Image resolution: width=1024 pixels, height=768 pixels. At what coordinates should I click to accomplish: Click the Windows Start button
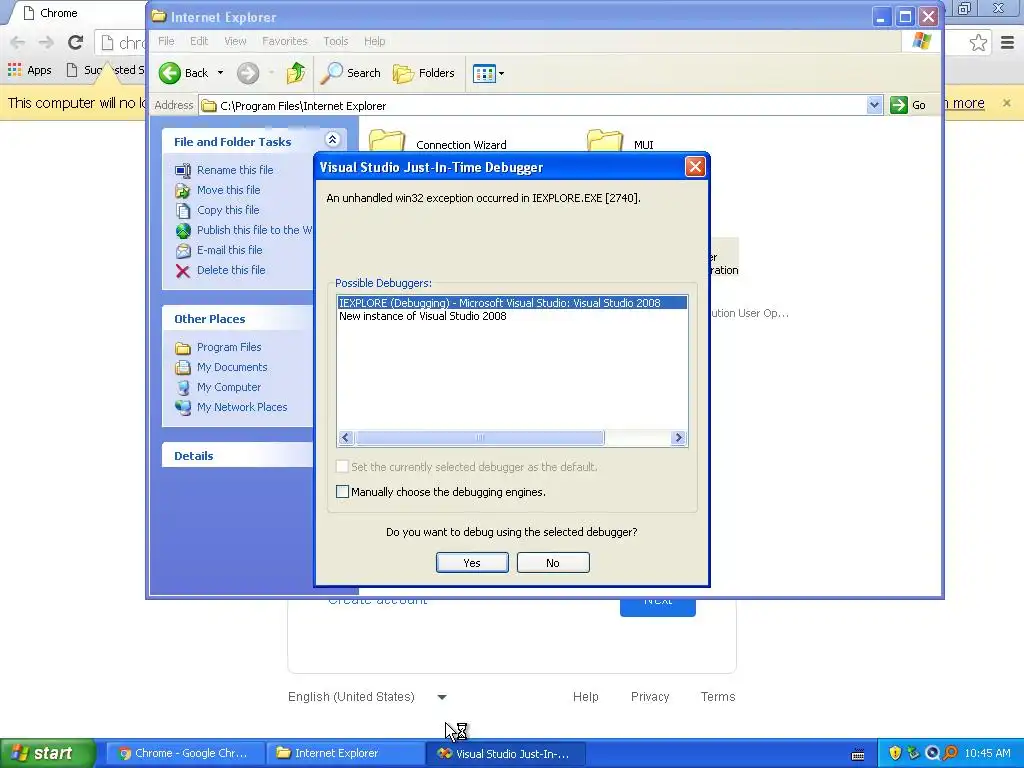48,753
